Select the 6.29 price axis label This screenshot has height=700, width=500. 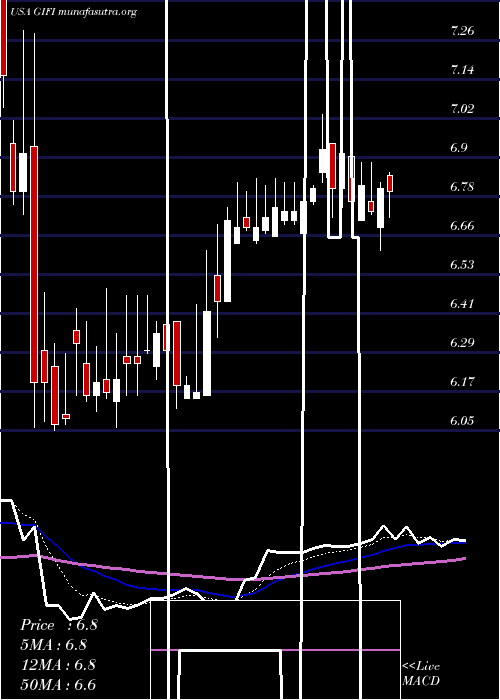pos(462,343)
